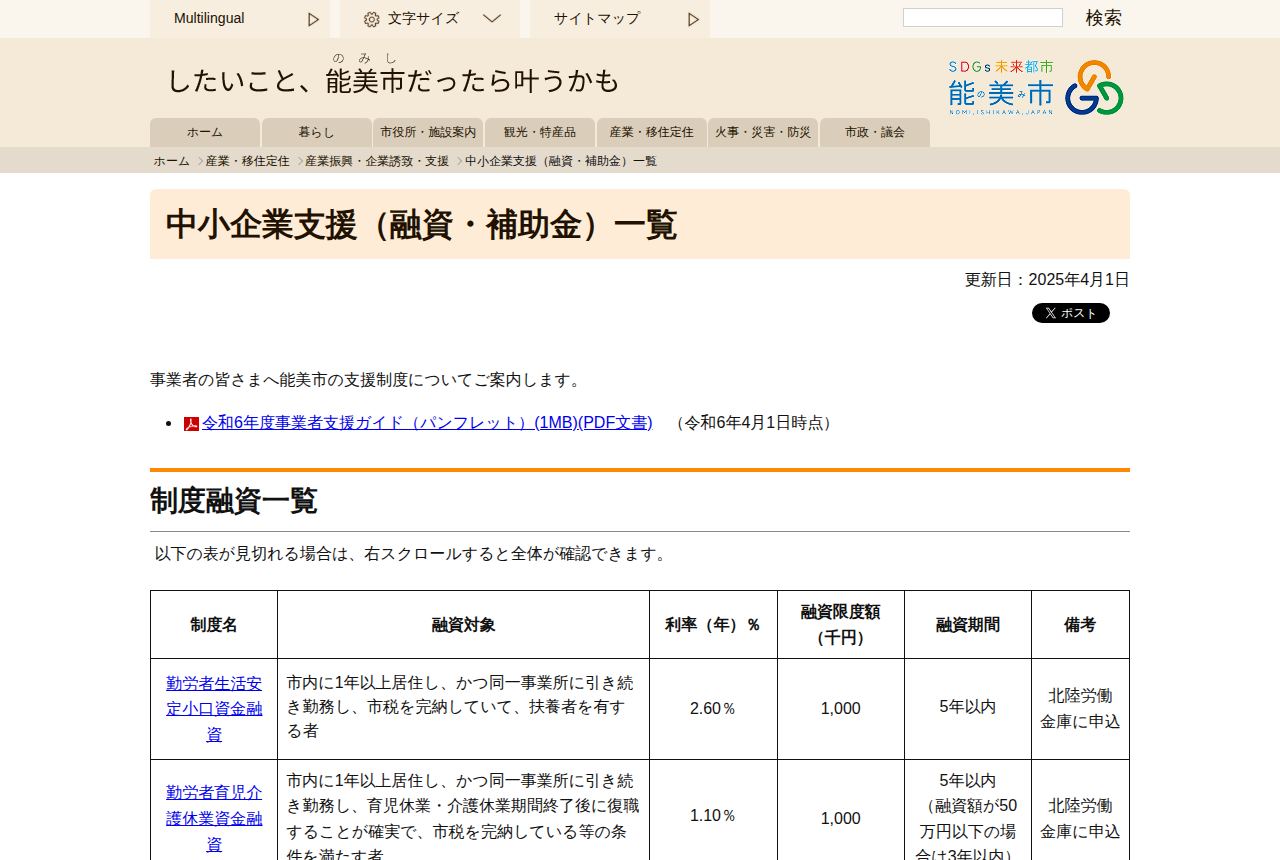Viewport: 1280px width, 860px height.
Task: Open 令和6年度事業者支援ガイド PDF link
Action: click(x=427, y=423)
